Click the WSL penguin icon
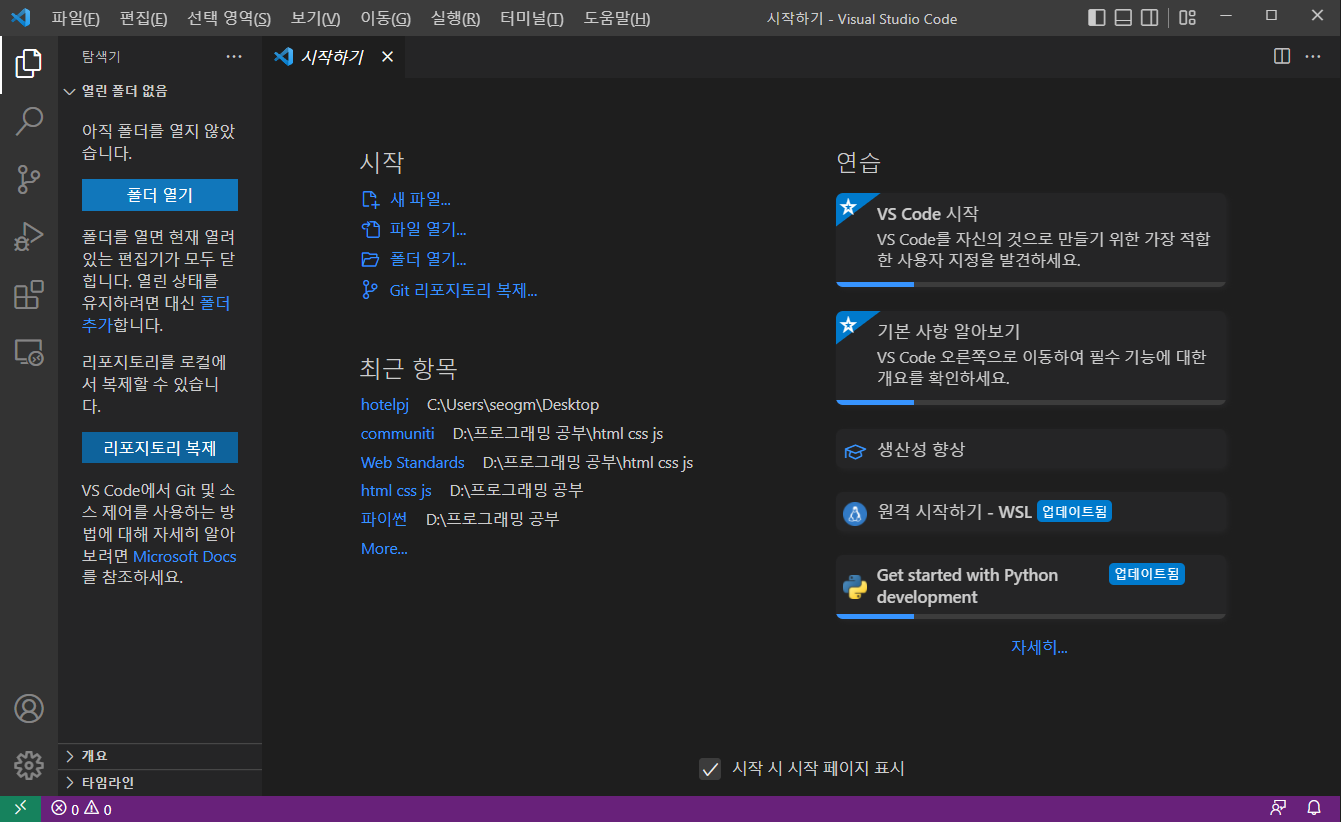Viewport: 1341px width, 822px height. point(854,513)
